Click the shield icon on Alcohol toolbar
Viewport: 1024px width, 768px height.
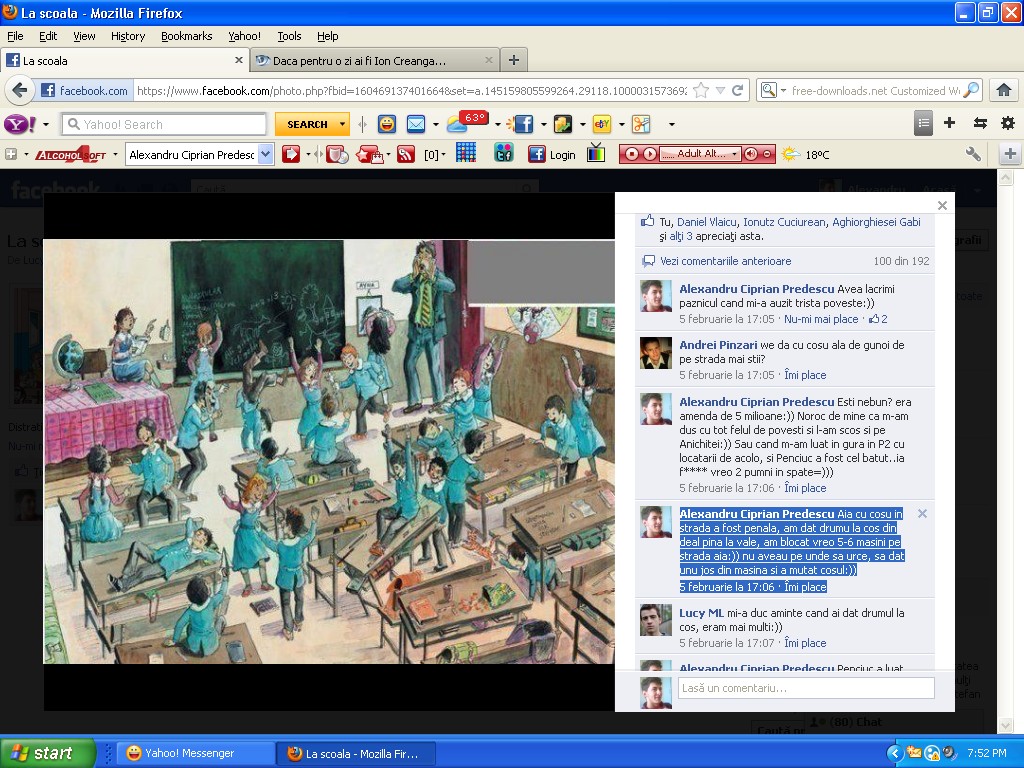[336, 155]
